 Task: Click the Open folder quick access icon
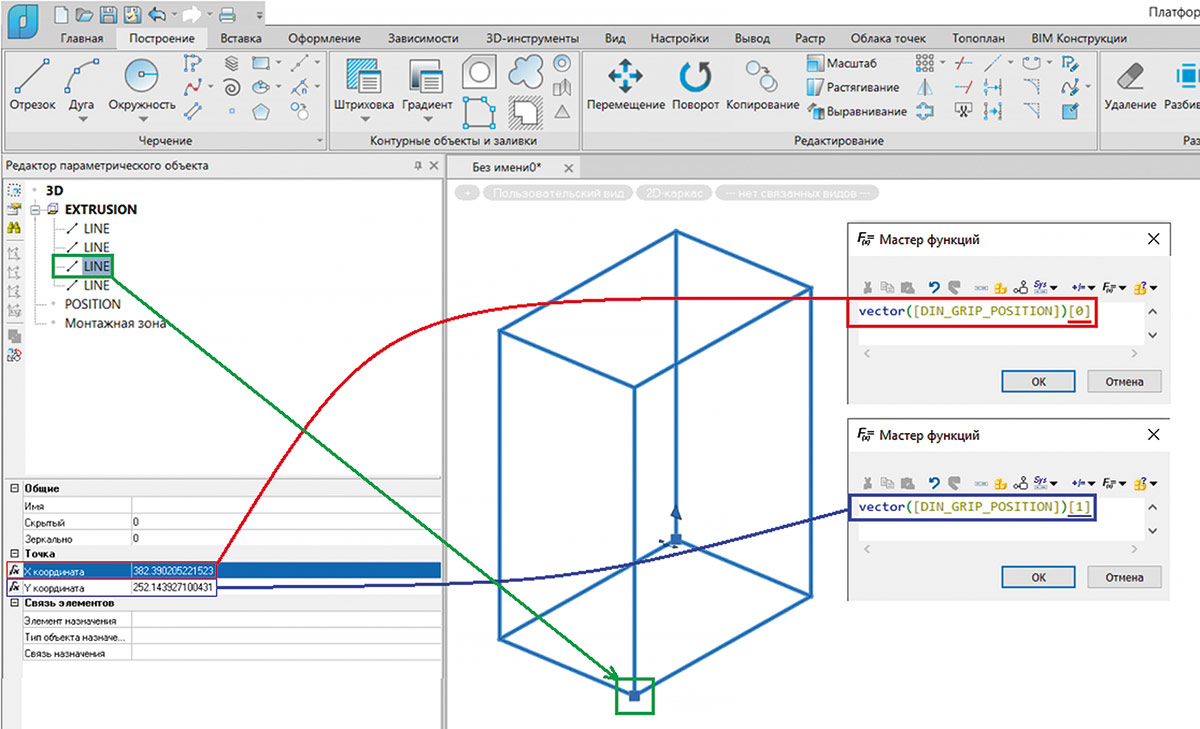[x=84, y=15]
